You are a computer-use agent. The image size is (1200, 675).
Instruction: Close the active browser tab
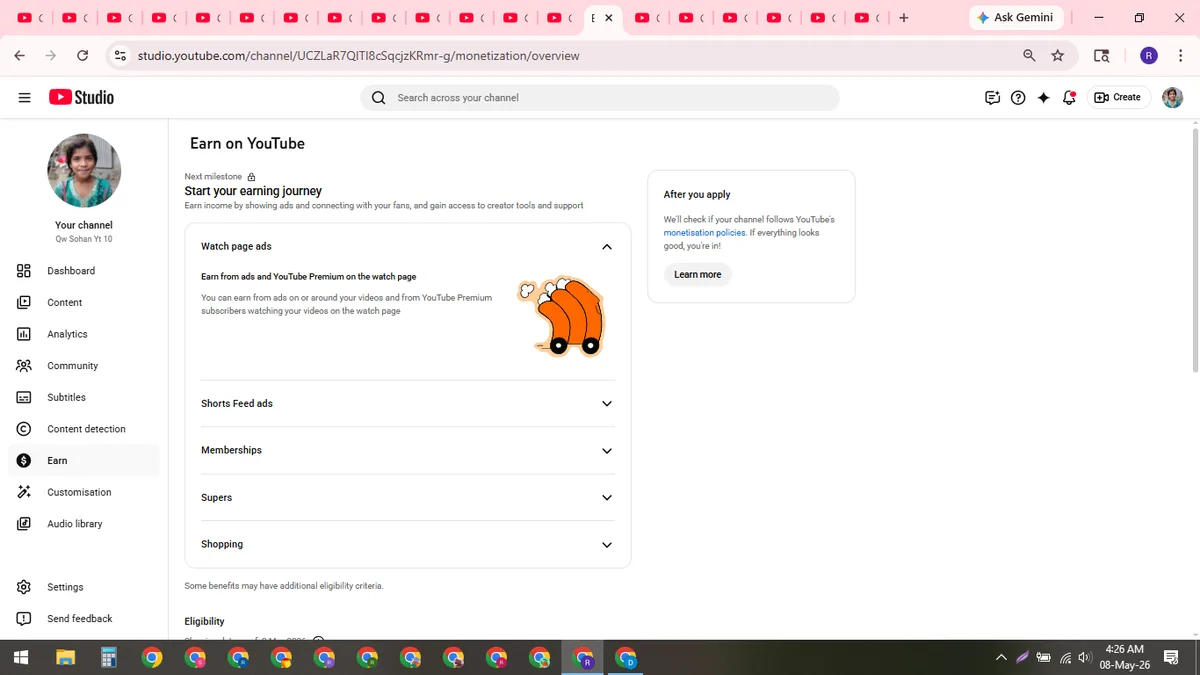click(609, 18)
